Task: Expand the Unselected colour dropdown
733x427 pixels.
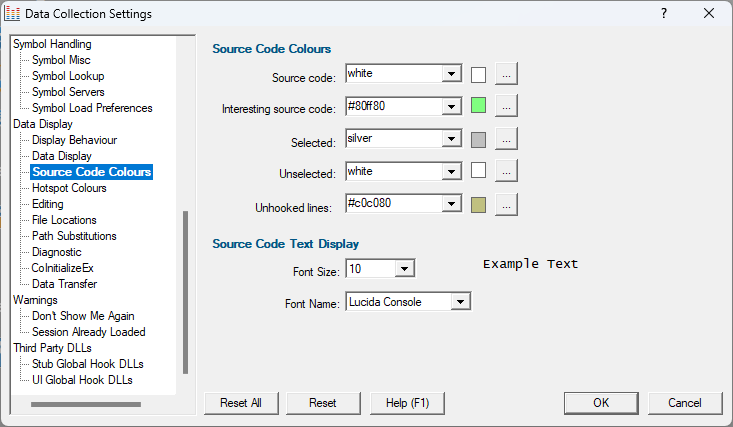Action: point(451,172)
